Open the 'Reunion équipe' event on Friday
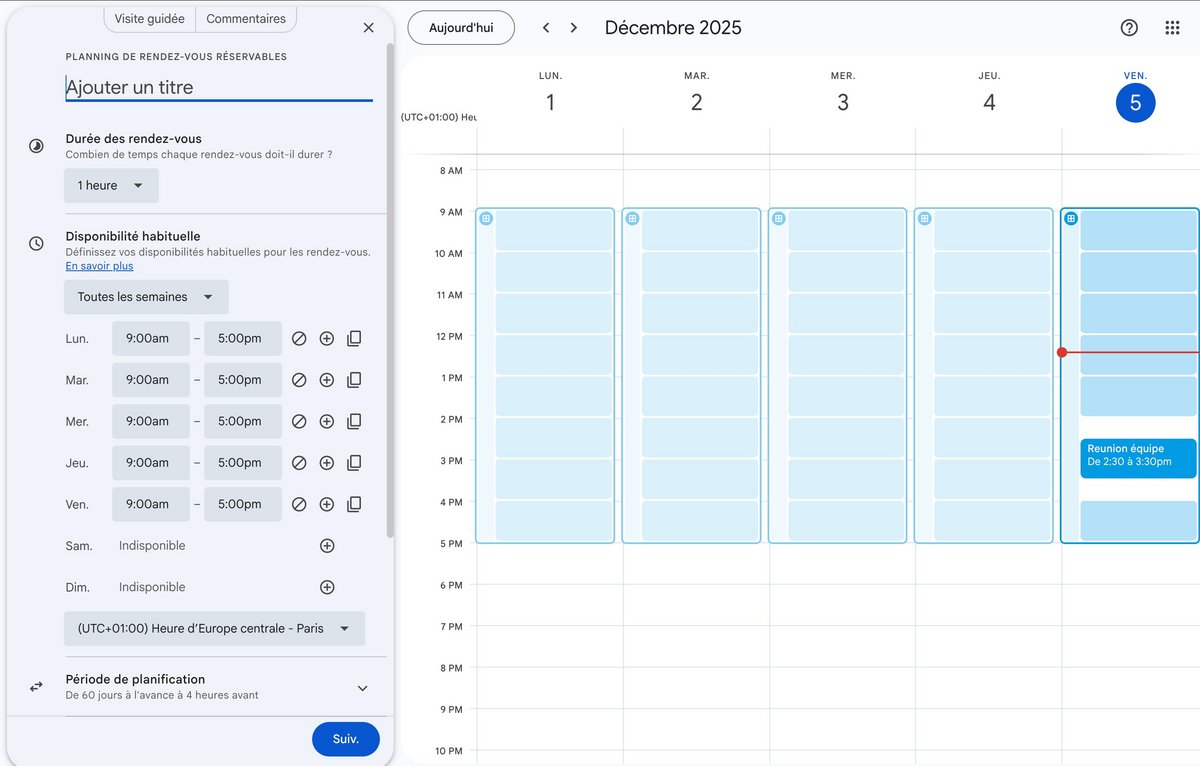The width and height of the screenshot is (1200, 766). click(x=1137, y=457)
